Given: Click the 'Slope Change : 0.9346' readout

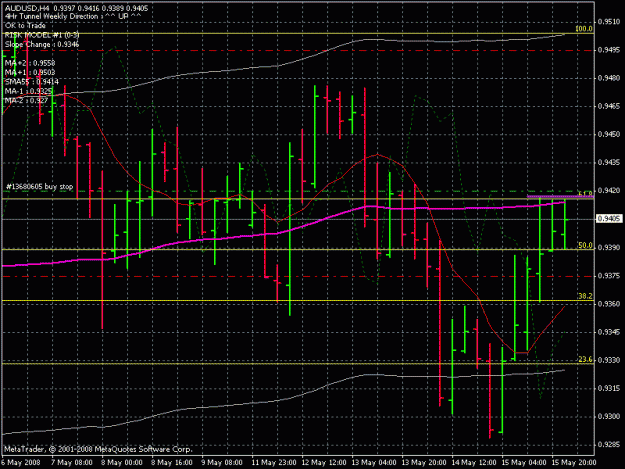Looking at the screenshot, I should point(41,44).
